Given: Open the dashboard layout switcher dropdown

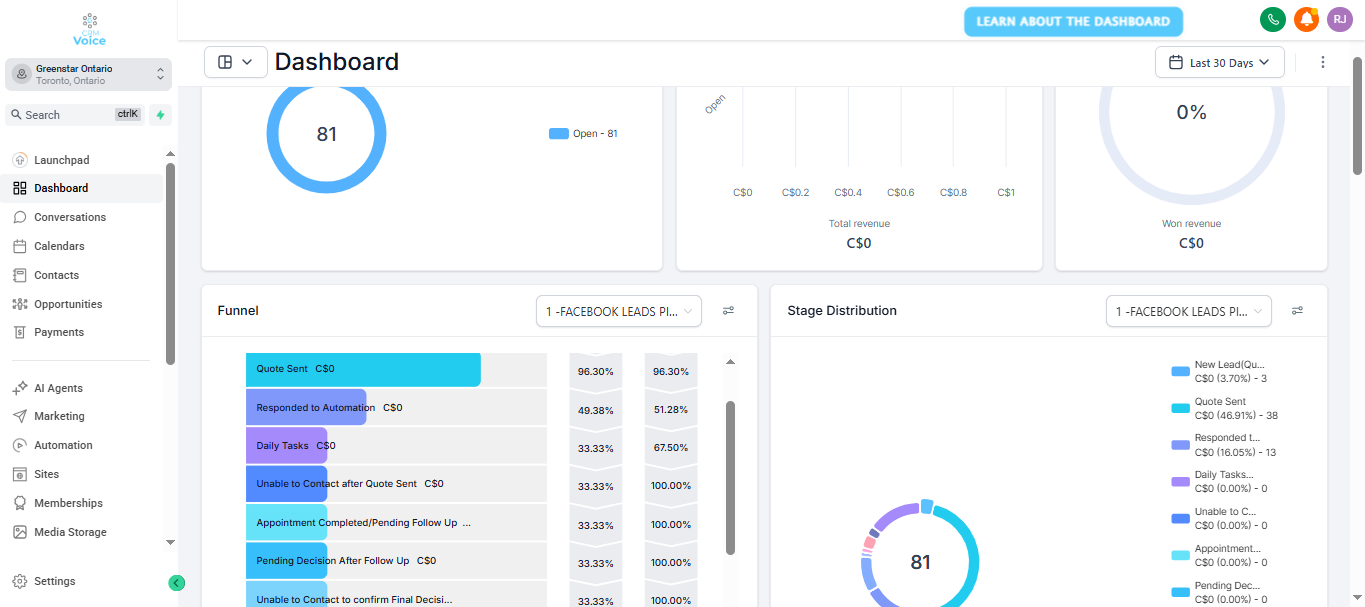Looking at the screenshot, I should pyautogui.click(x=235, y=62).
